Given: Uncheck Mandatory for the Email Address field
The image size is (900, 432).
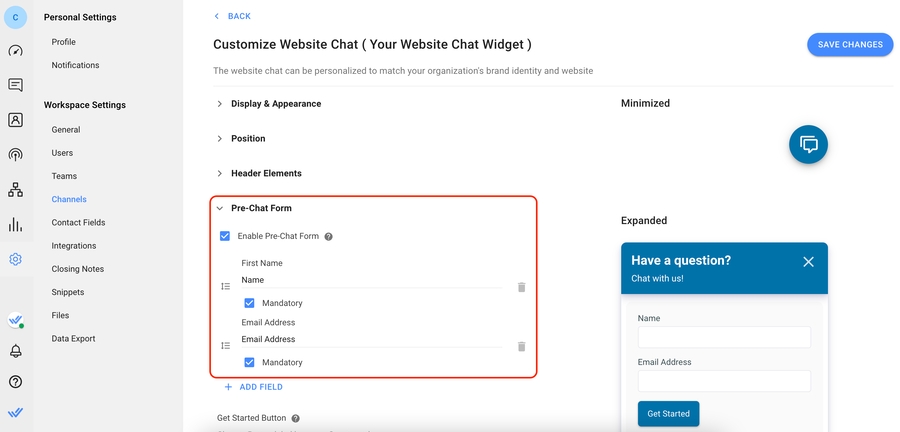Looking at the screenshot, I should click(249, 362).
